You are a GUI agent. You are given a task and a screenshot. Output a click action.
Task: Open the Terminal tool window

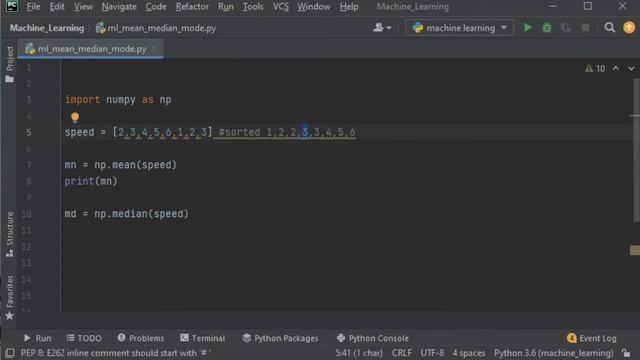coord(202,338)
